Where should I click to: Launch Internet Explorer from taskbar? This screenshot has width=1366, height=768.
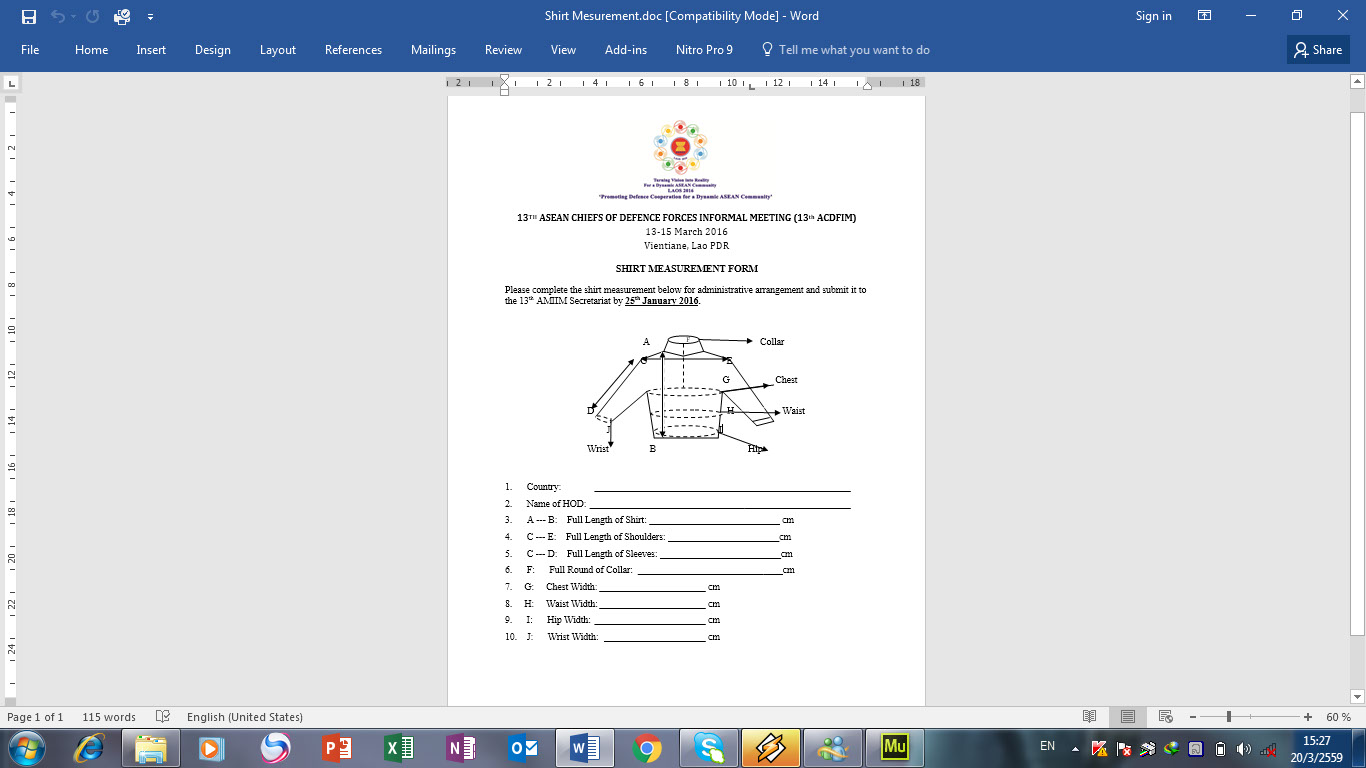pyautogui.click(x=89, y=748)
